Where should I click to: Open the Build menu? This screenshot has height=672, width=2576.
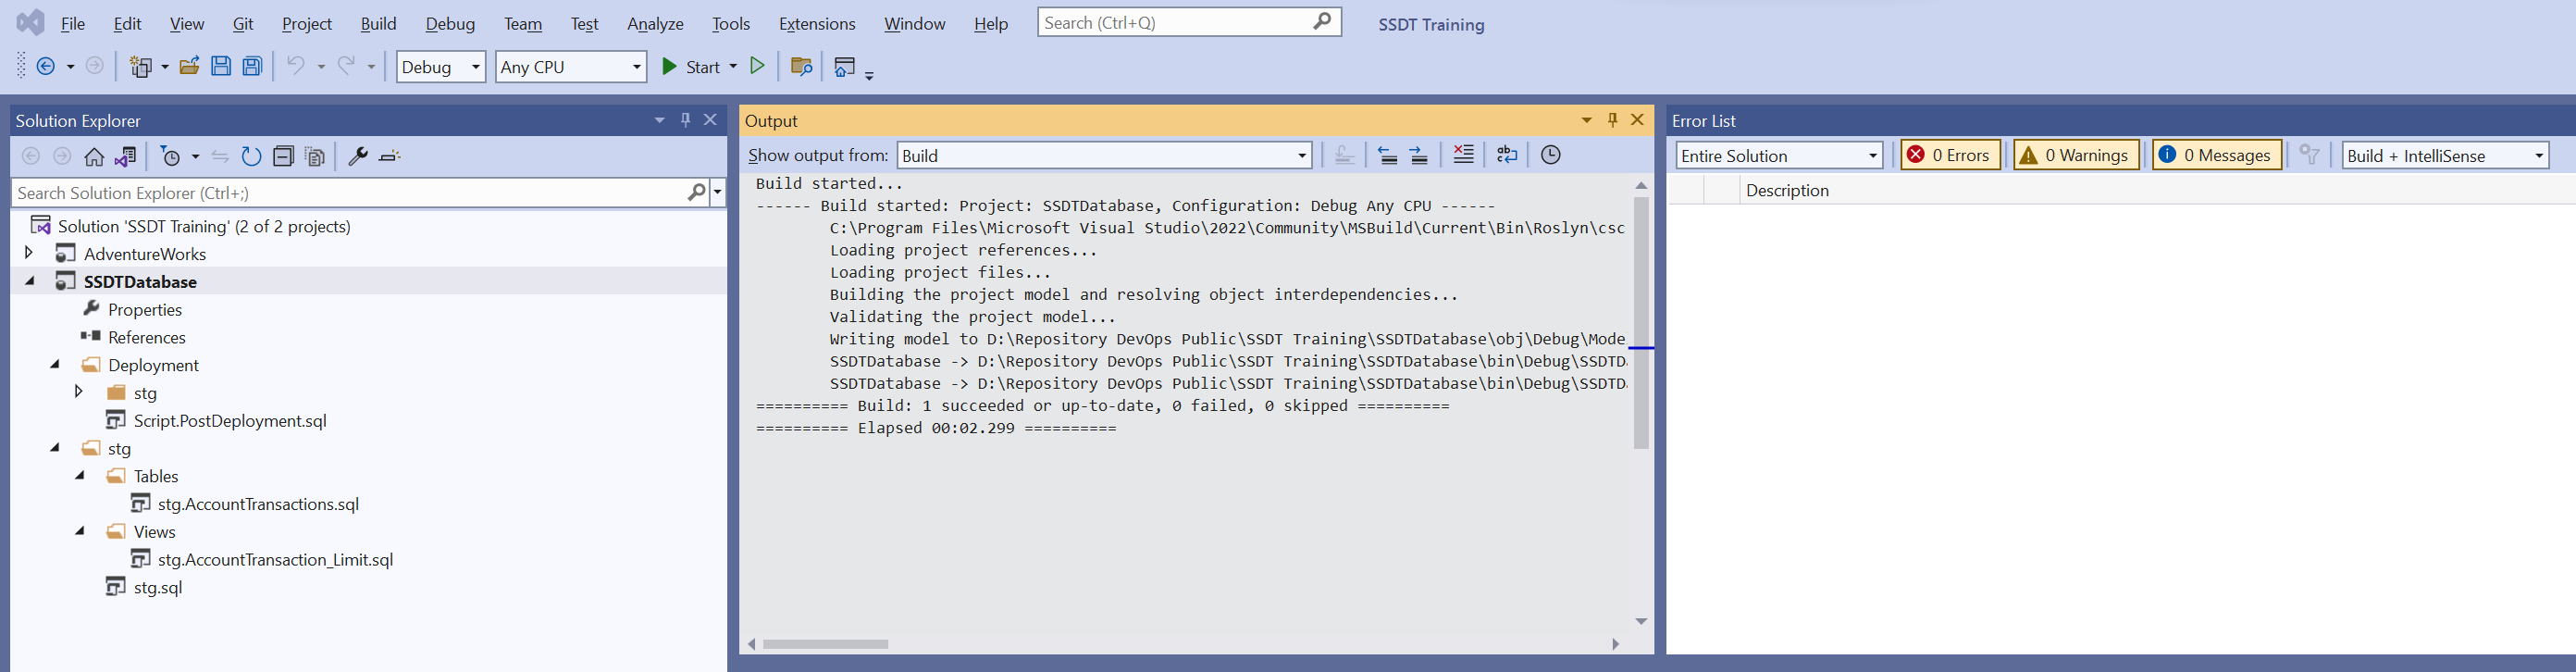(378, 24)
